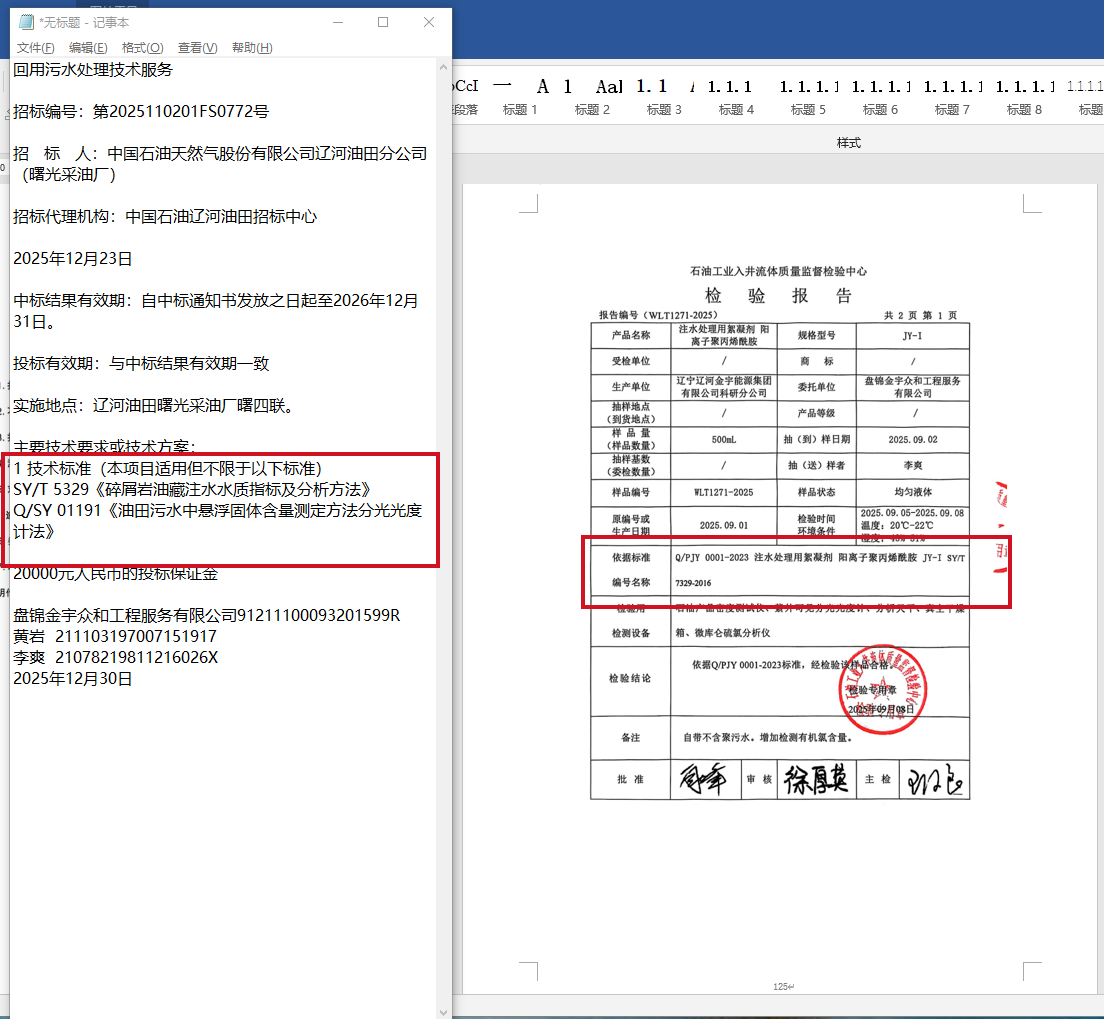Screen dimensions: 1104x1019
Task: Click Notepad scrollbar down arrow
Action: (443, 1012)
